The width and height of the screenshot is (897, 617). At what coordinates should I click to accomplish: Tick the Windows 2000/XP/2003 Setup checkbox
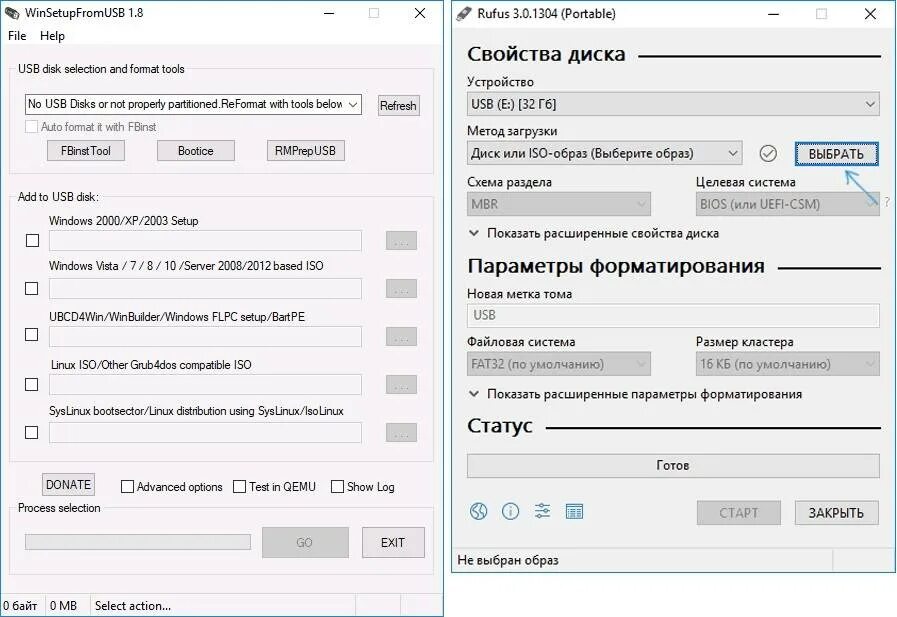tap(33, 240)
